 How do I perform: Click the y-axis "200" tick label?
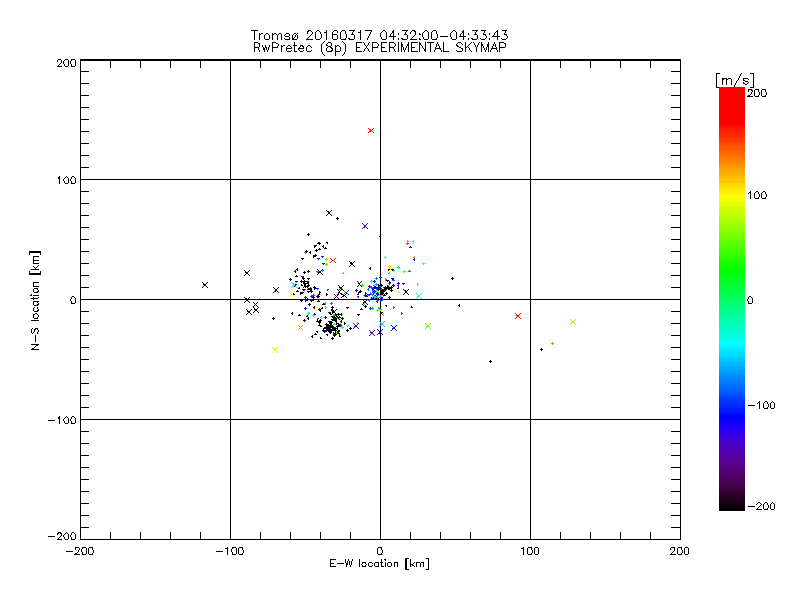tap(66, 63)
